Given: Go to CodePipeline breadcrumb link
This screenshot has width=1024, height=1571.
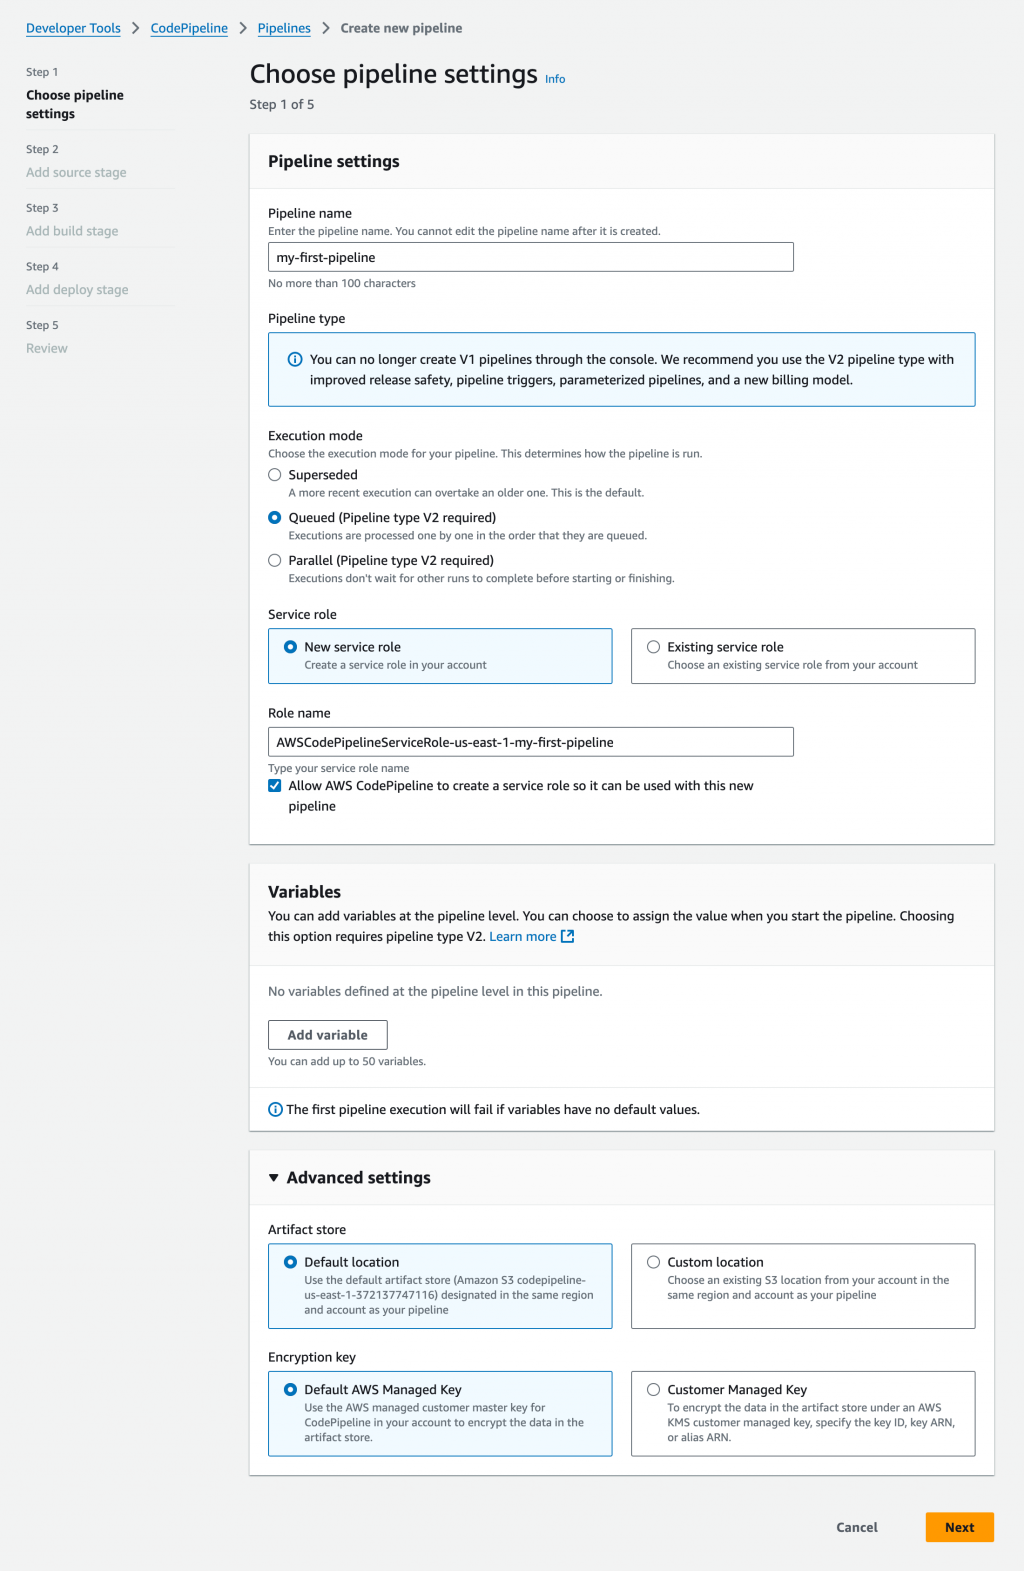Looking at the screenshot, I should 189,28.
